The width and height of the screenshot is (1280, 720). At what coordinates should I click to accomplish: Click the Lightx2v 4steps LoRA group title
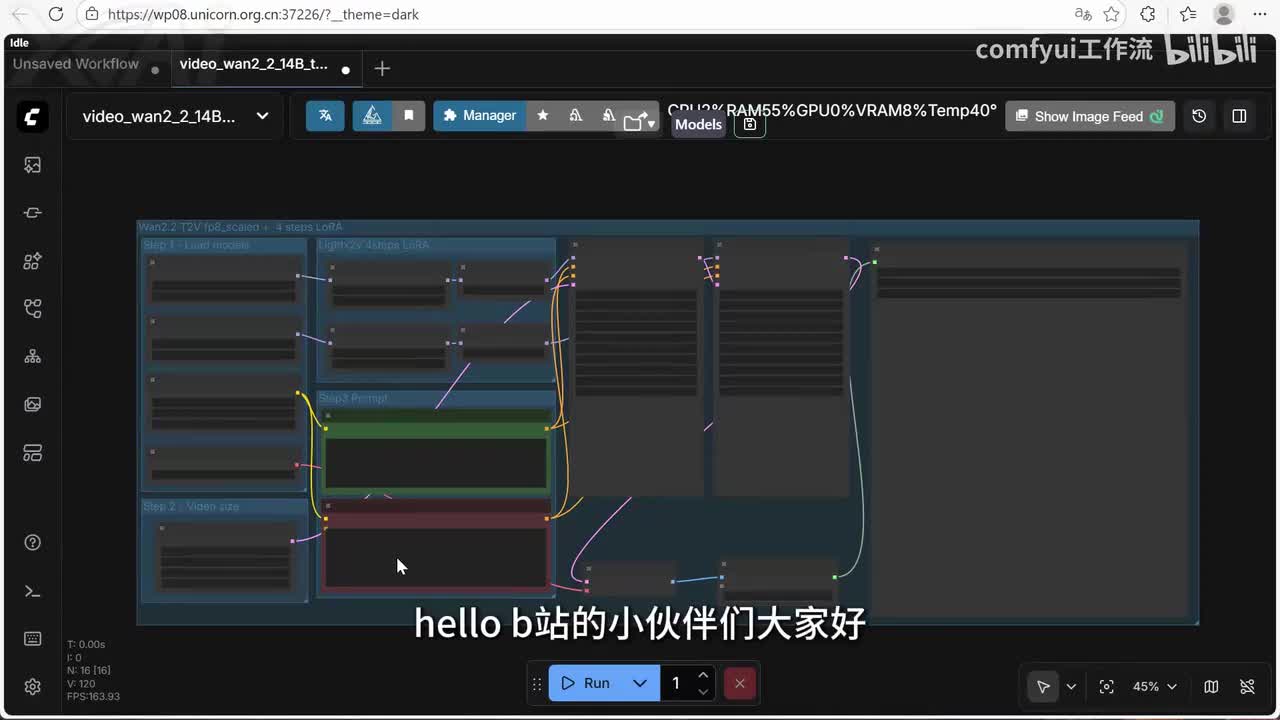click(x=374, y=245)
